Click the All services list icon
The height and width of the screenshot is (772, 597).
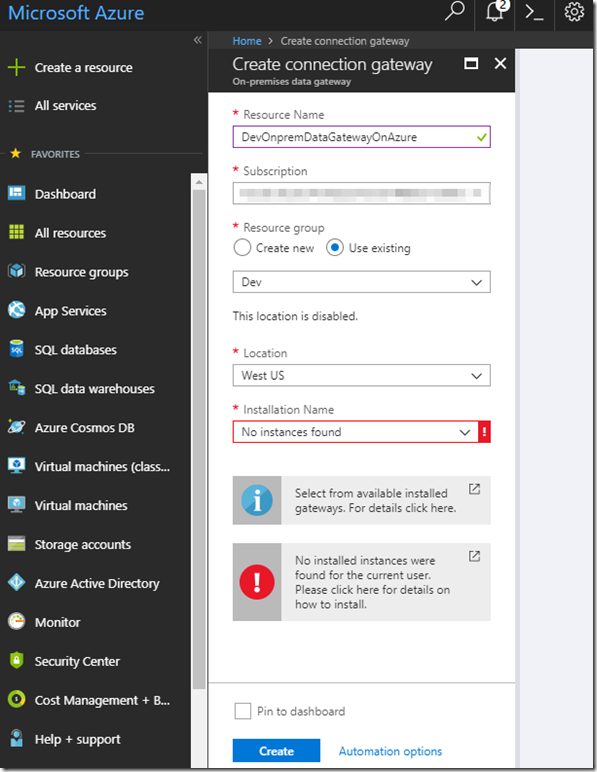(16, 106)
